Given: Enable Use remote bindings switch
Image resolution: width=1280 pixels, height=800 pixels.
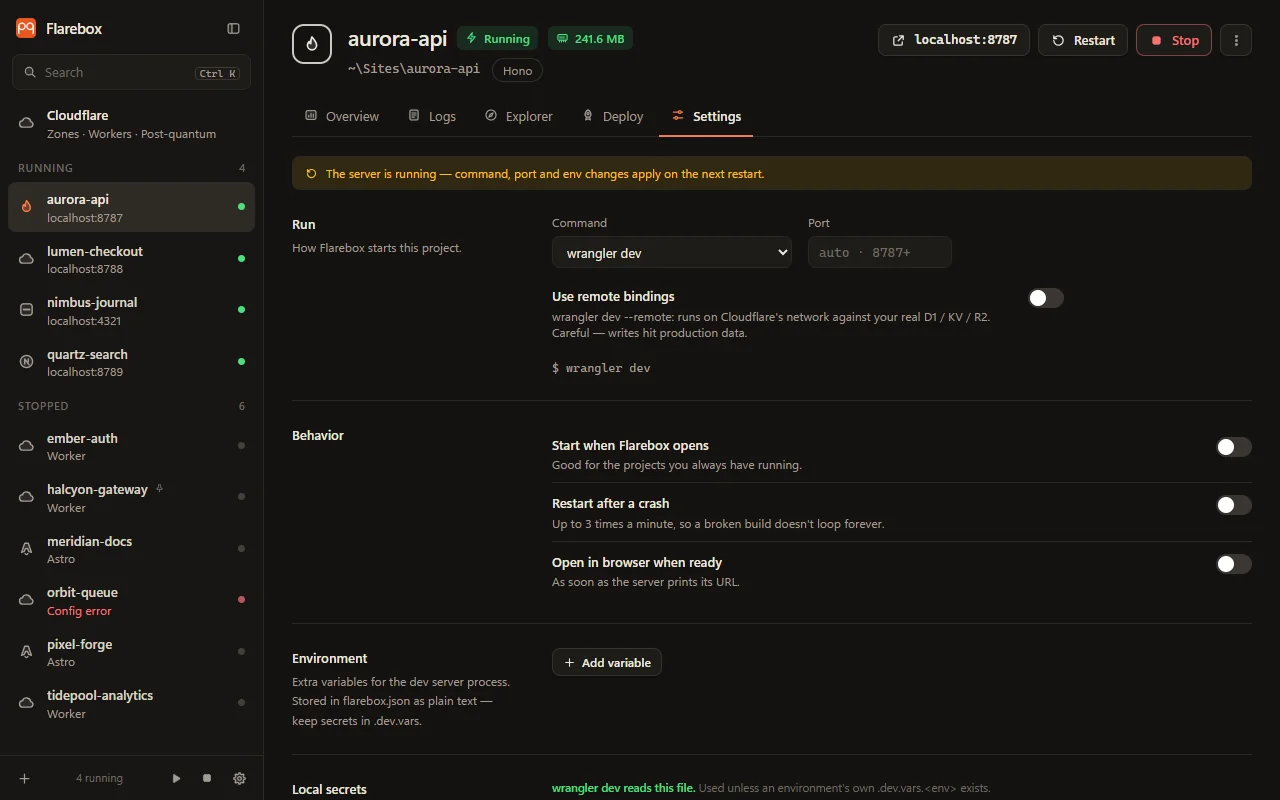Looking at the screenshot, I should (1046, 298).
